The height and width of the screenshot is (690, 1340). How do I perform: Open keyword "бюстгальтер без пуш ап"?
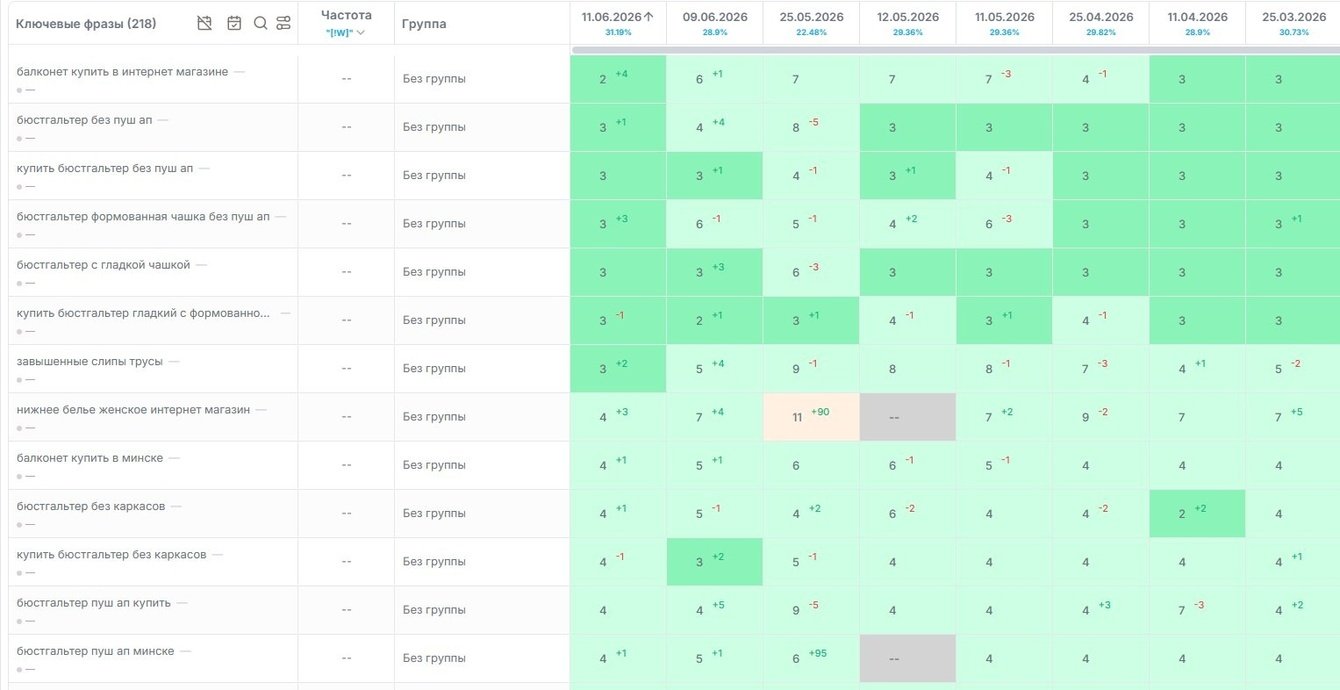tap(85, 120)
